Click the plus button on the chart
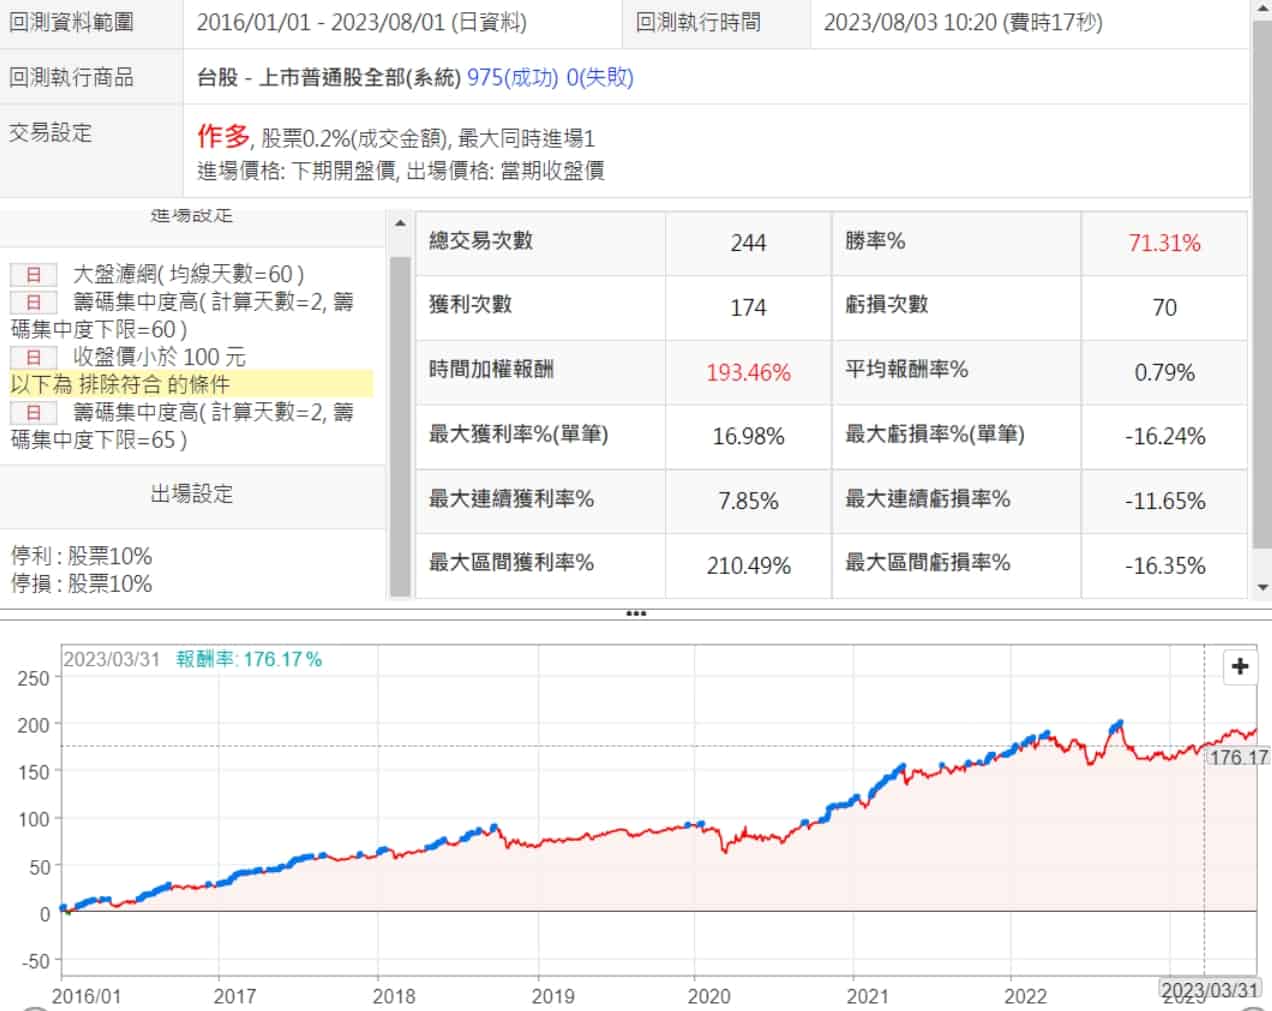 1240,667
